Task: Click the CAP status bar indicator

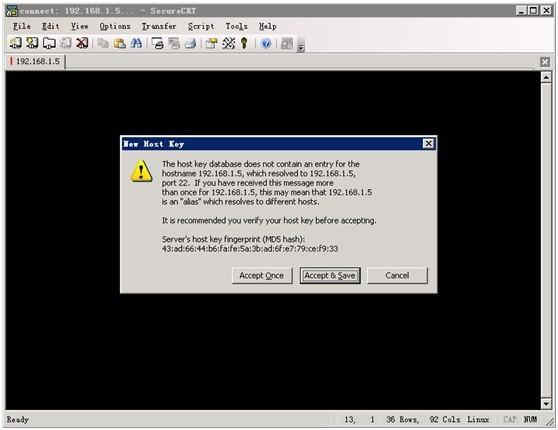Action: 510,420
